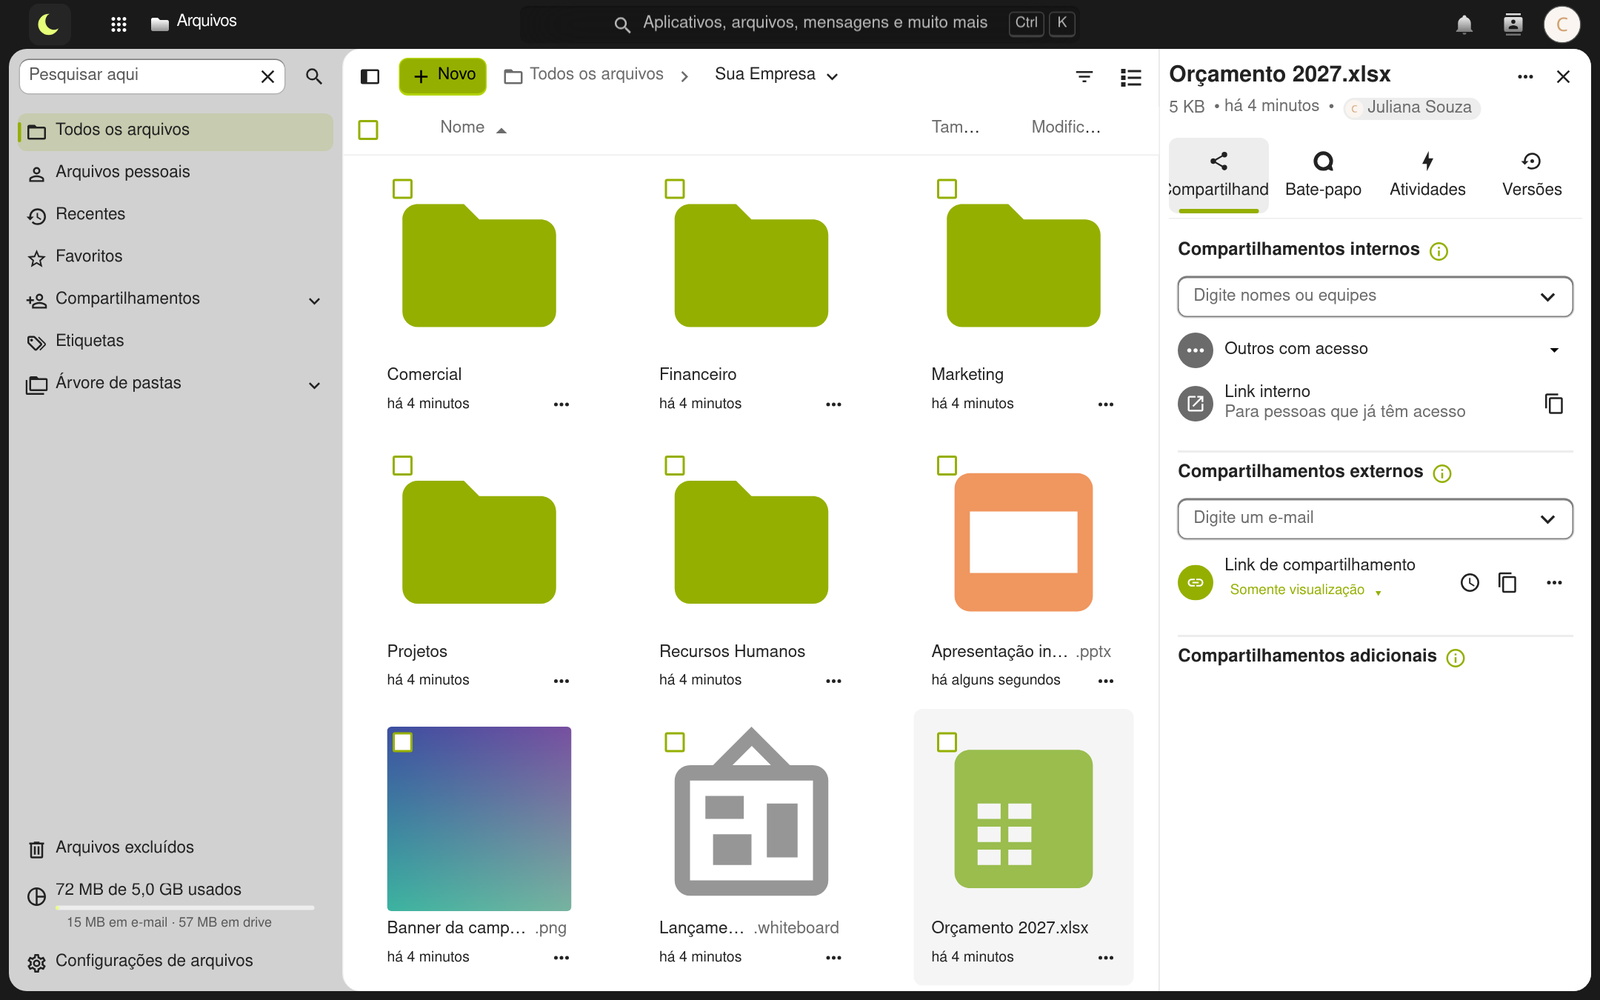Screen dimensions: 1600x1000
Task: Open Arquivos excluídos
Action: [x=176, y=848]
